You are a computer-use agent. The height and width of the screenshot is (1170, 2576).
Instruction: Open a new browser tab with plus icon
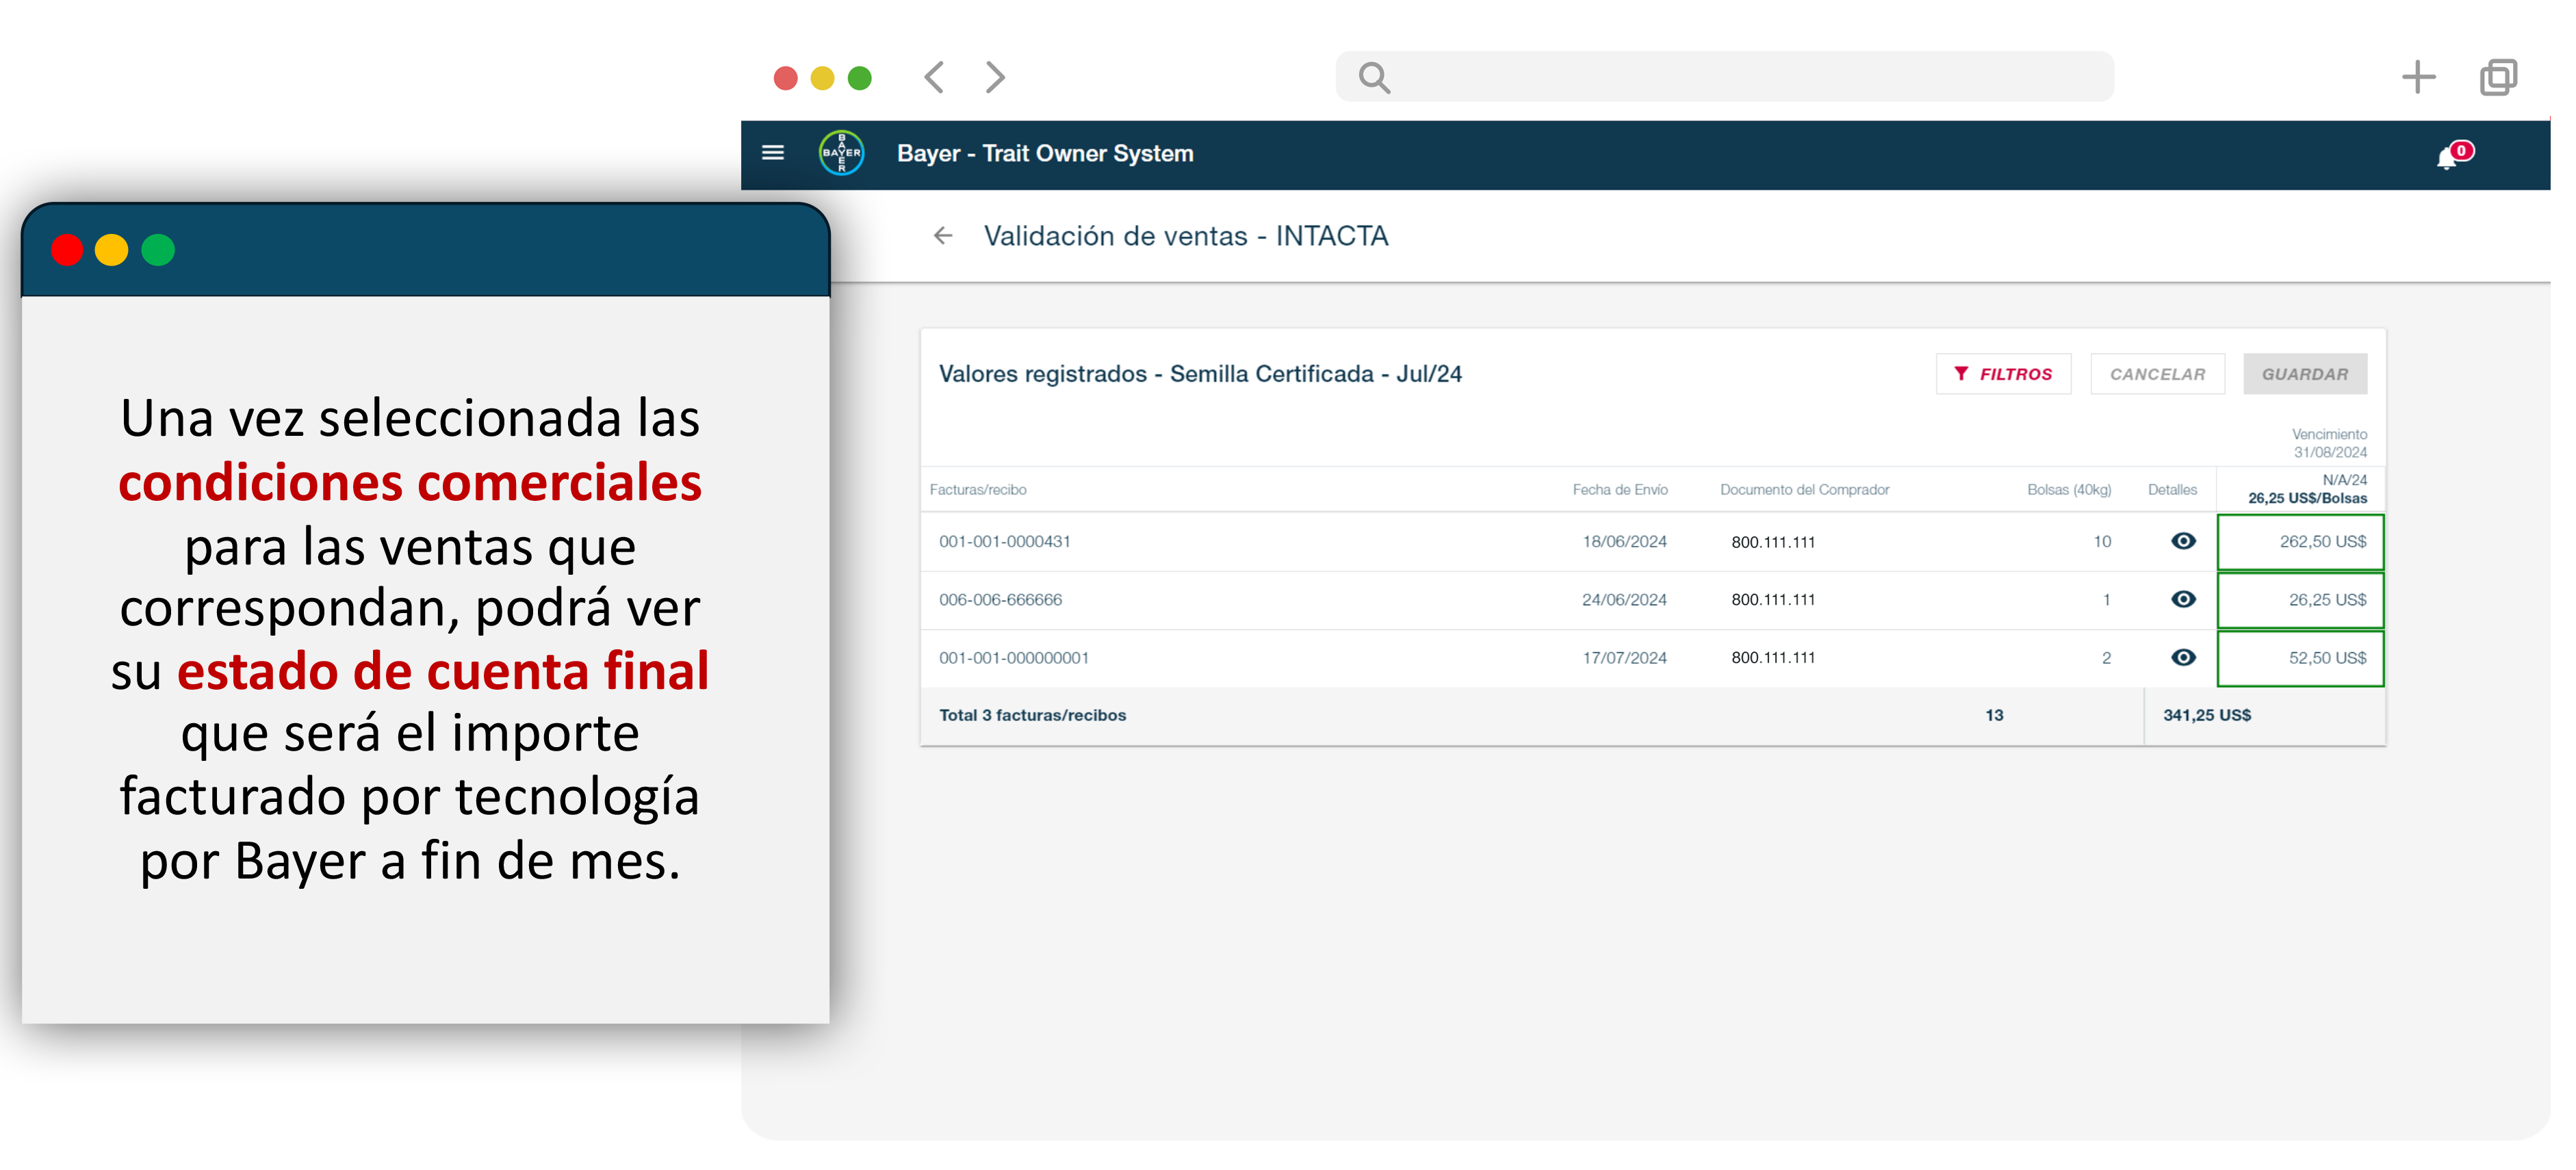pos(2418,77)
